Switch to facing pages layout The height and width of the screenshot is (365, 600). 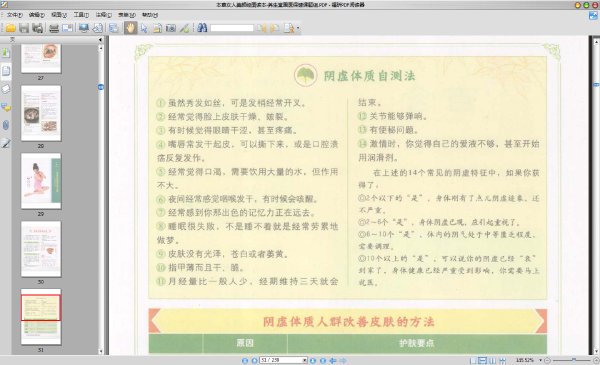click(x=492, y=360)
